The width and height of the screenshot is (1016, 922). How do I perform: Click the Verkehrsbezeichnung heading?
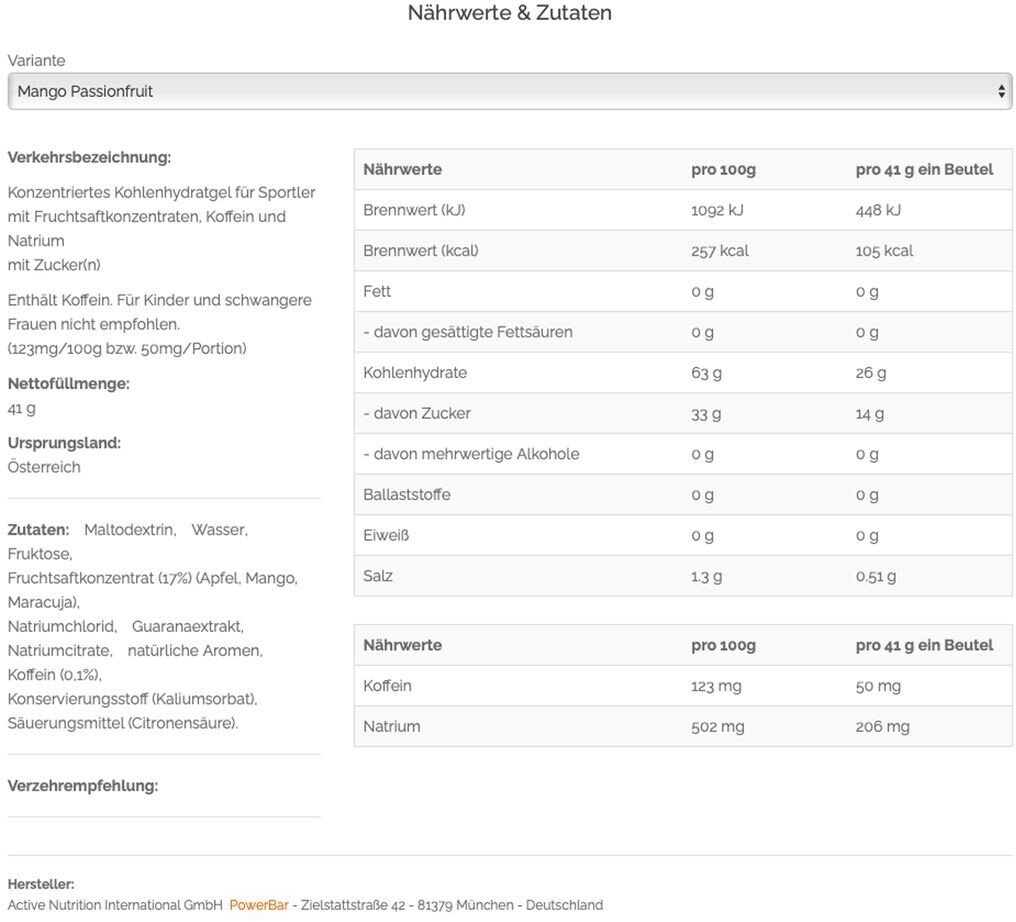[89, 157]
